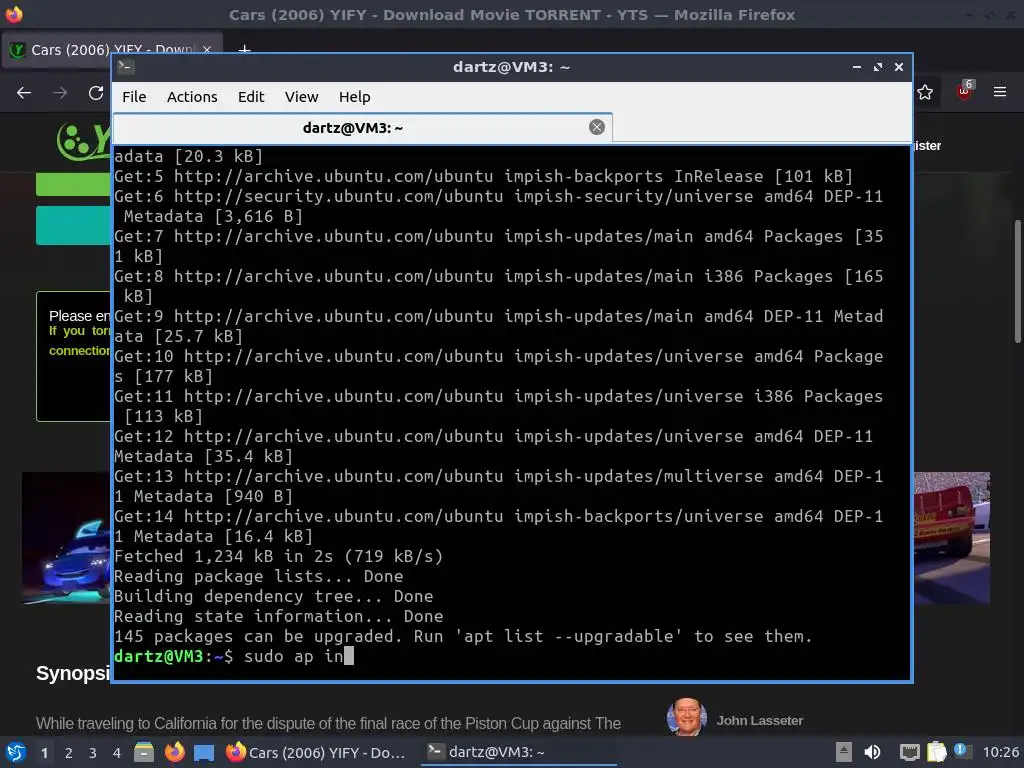
Task: Click the 'Fetched 1,234 kB in 2s' line
Action: pos(279,556)
